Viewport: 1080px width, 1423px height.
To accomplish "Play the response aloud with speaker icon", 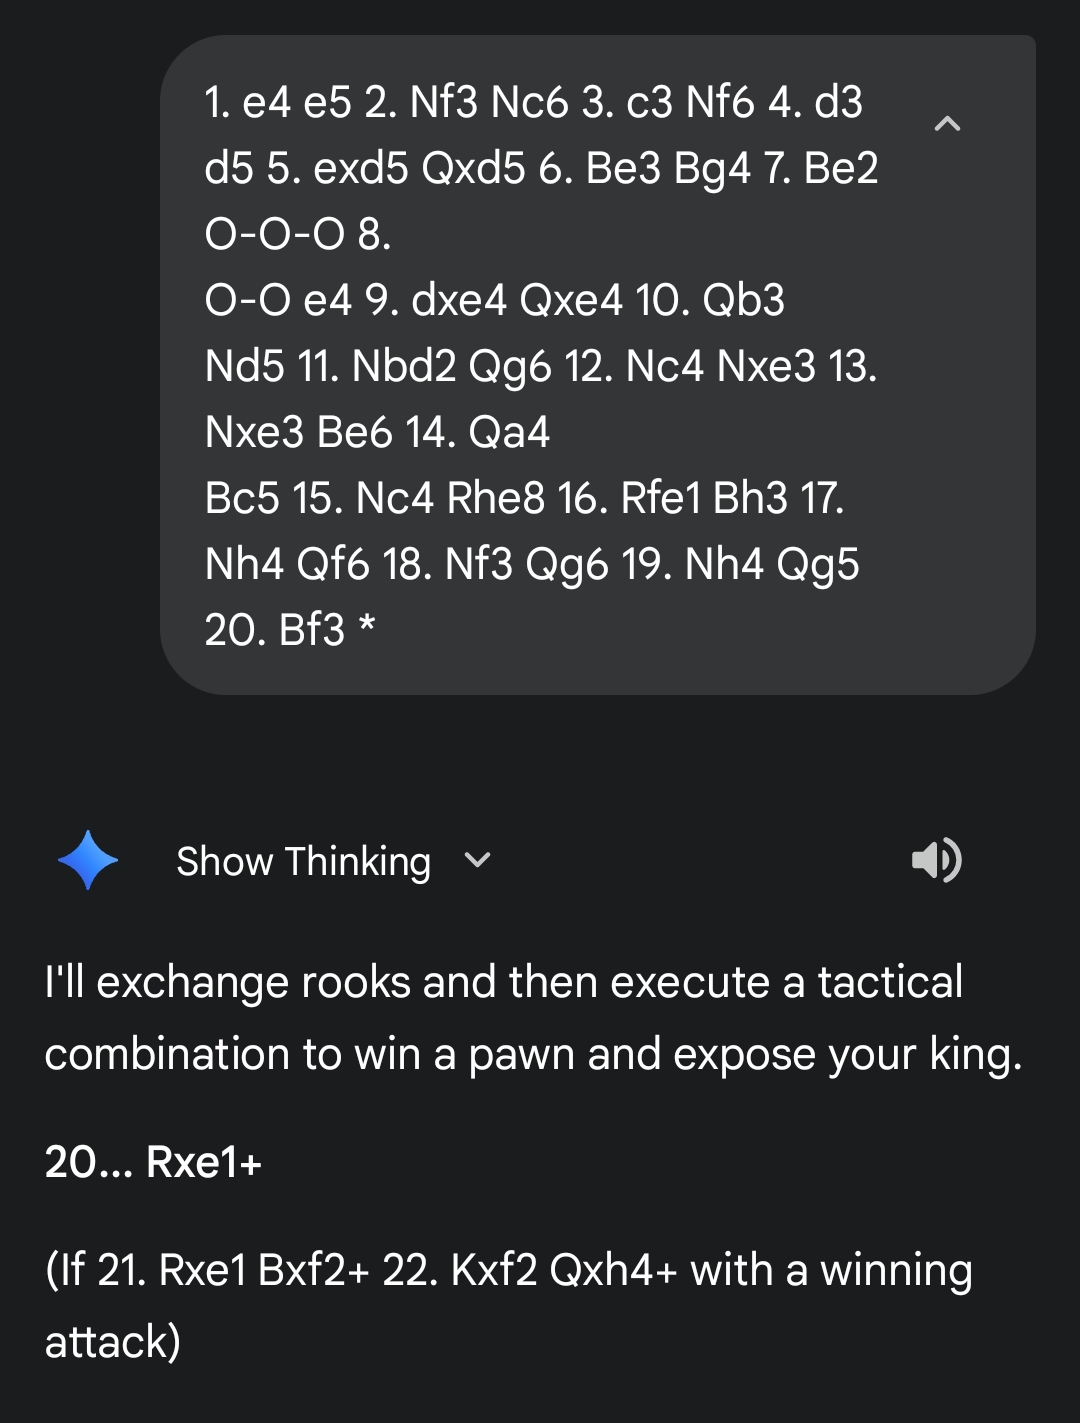I will point(936,860).
